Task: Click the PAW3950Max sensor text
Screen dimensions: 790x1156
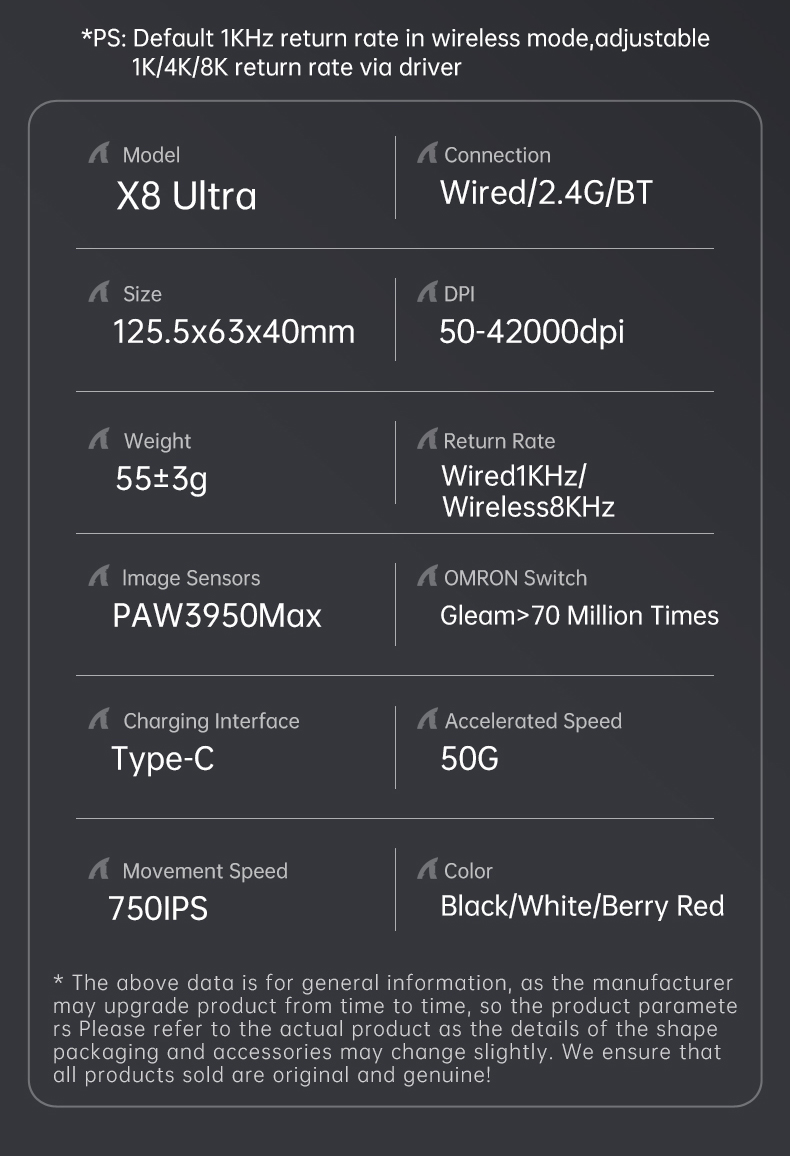Action: point(217,616)
